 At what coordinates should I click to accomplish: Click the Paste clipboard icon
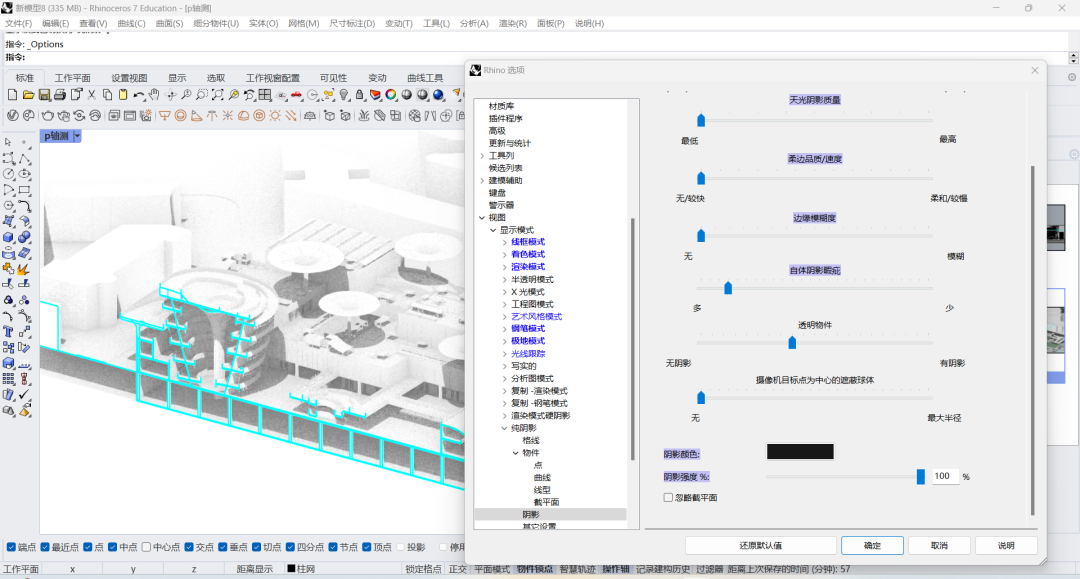123,94
